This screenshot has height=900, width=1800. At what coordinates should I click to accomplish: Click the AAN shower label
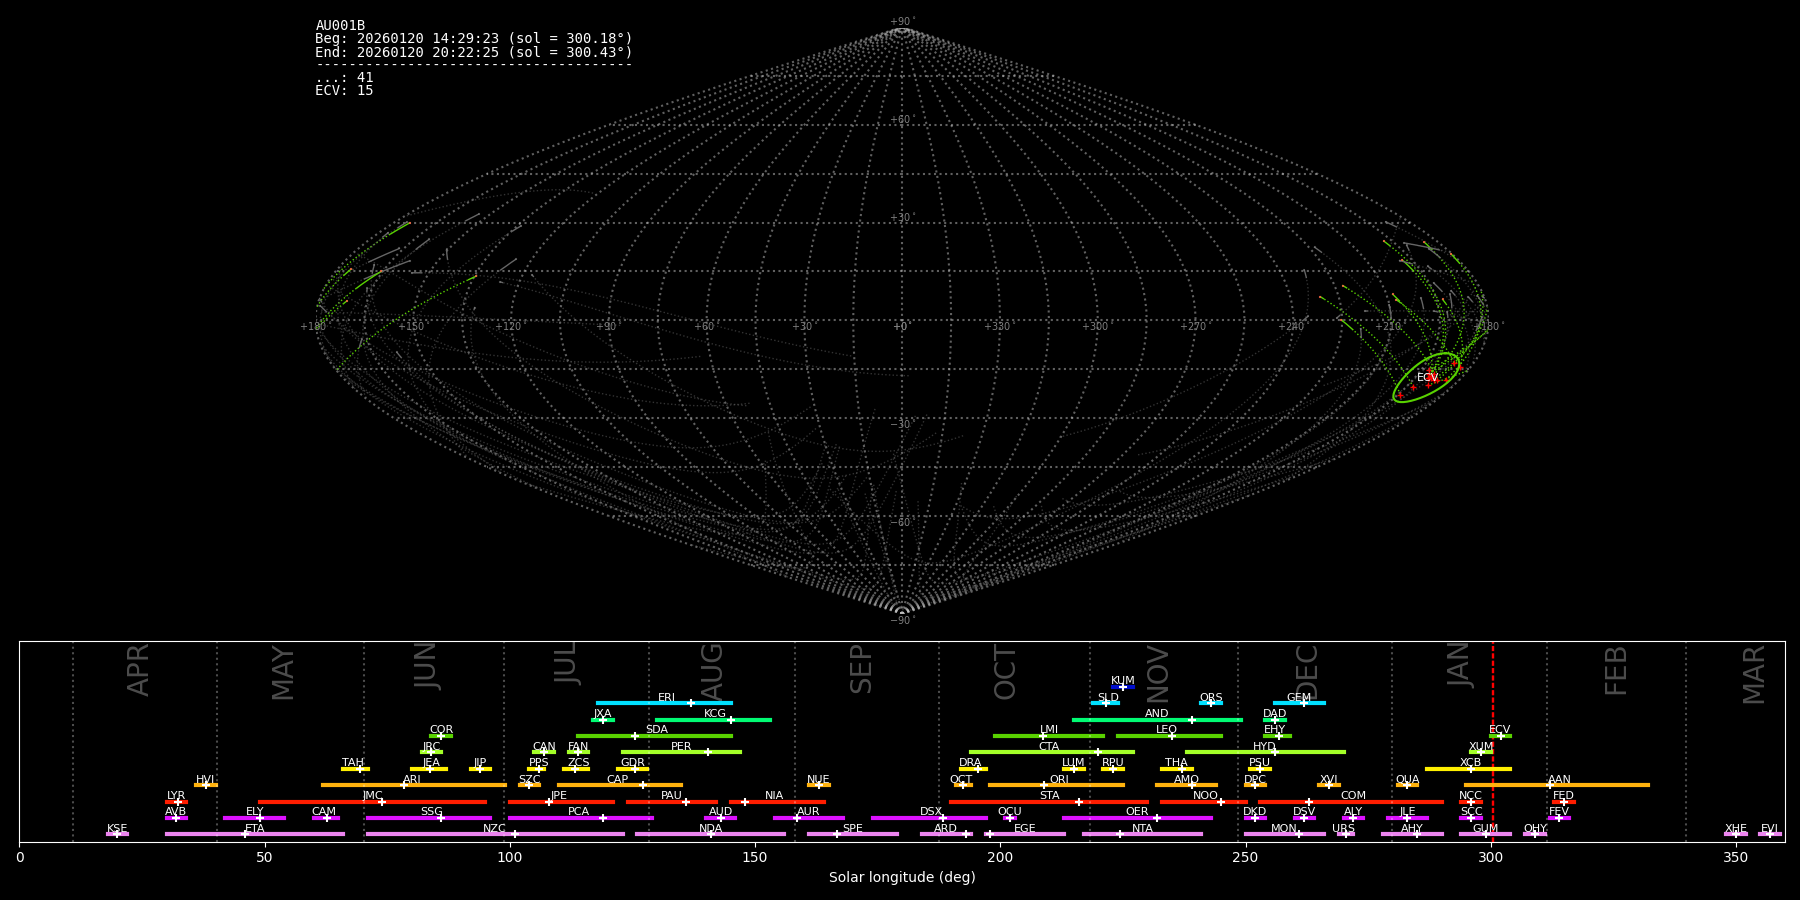tap(1559, 779)
